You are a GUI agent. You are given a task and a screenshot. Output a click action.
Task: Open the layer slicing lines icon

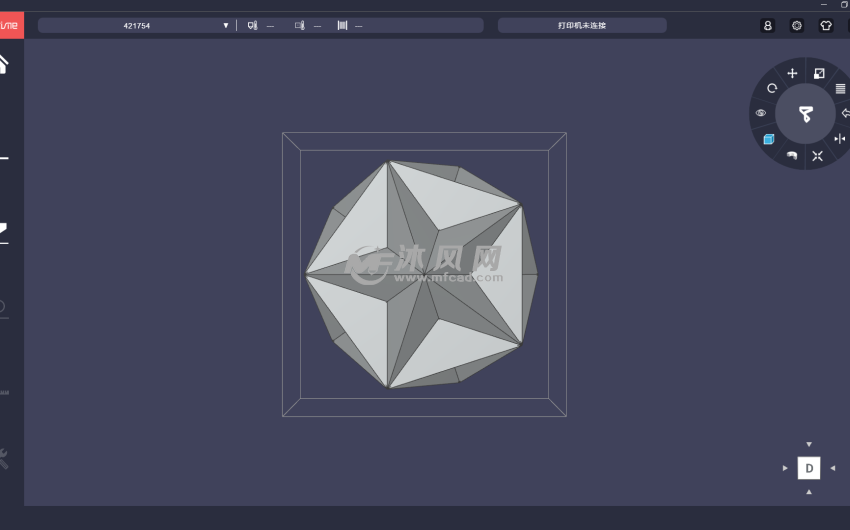point(840,89)
